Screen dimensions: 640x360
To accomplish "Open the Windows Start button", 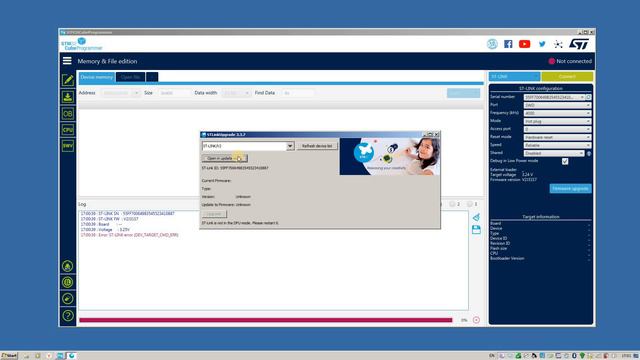I will (9, 356).
